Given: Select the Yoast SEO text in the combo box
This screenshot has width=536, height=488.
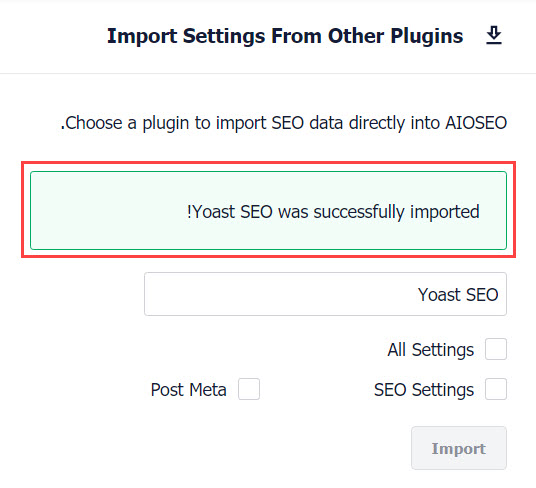Looking at the screenshot, I should (x=458, y=295).
